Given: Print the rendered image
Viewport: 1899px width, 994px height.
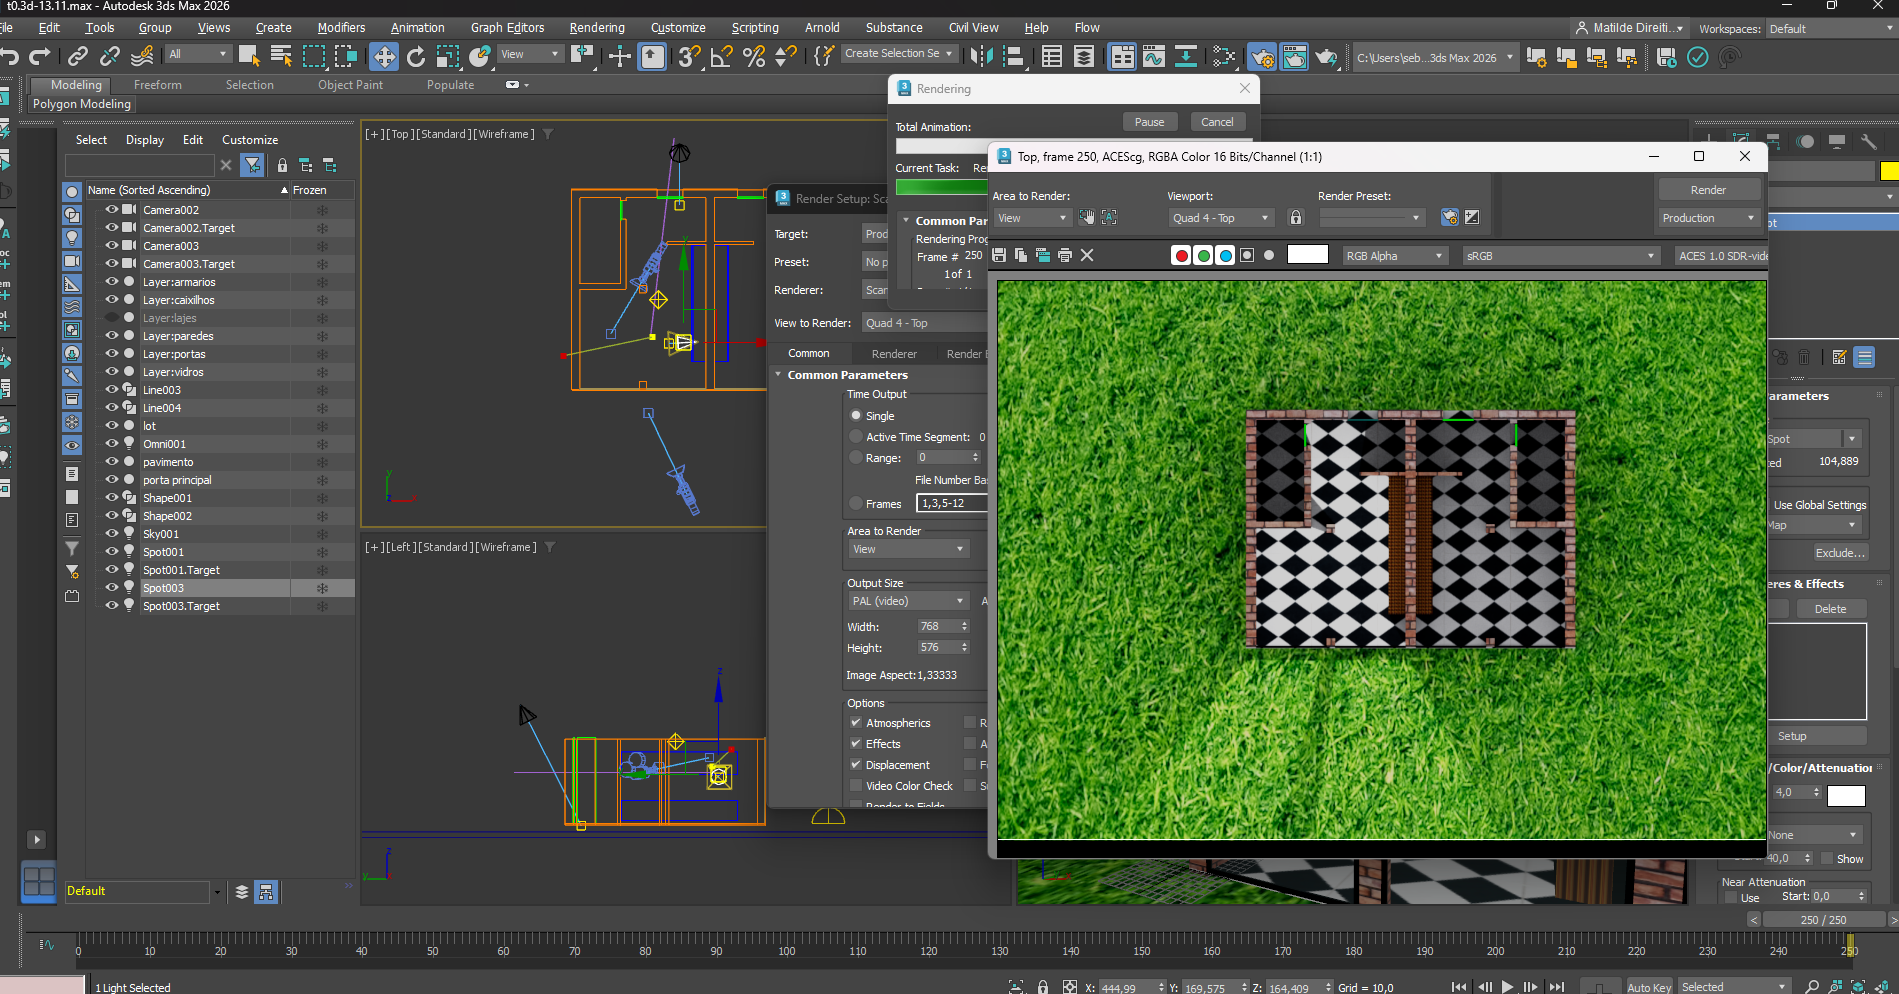Looking at the screenshot, I should click(x=1065, y=256).
